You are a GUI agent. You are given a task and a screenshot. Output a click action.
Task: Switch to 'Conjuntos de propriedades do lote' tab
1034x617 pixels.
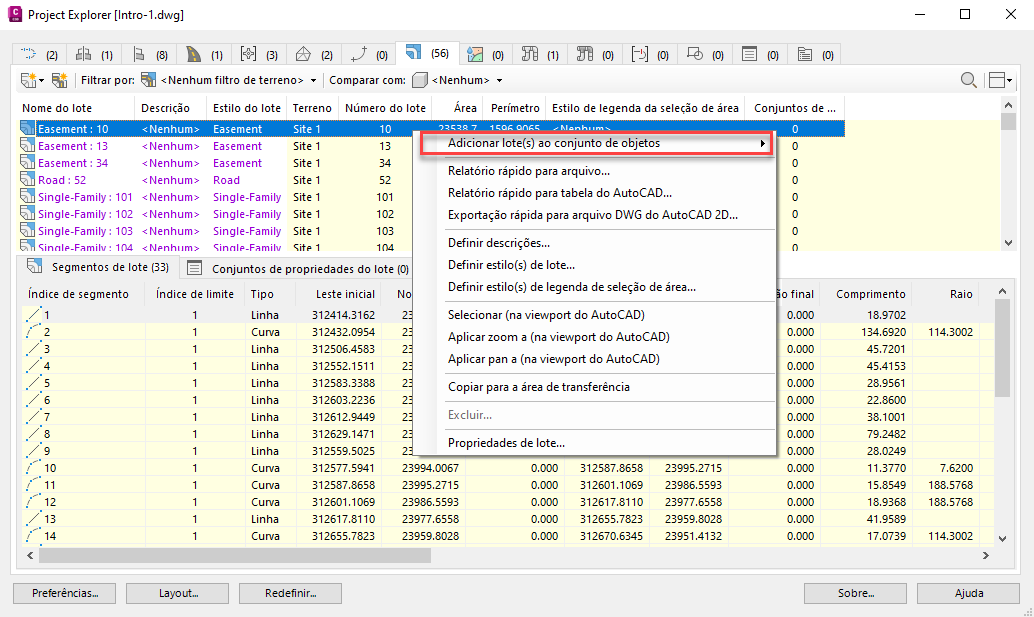click(x=300, y=268)
